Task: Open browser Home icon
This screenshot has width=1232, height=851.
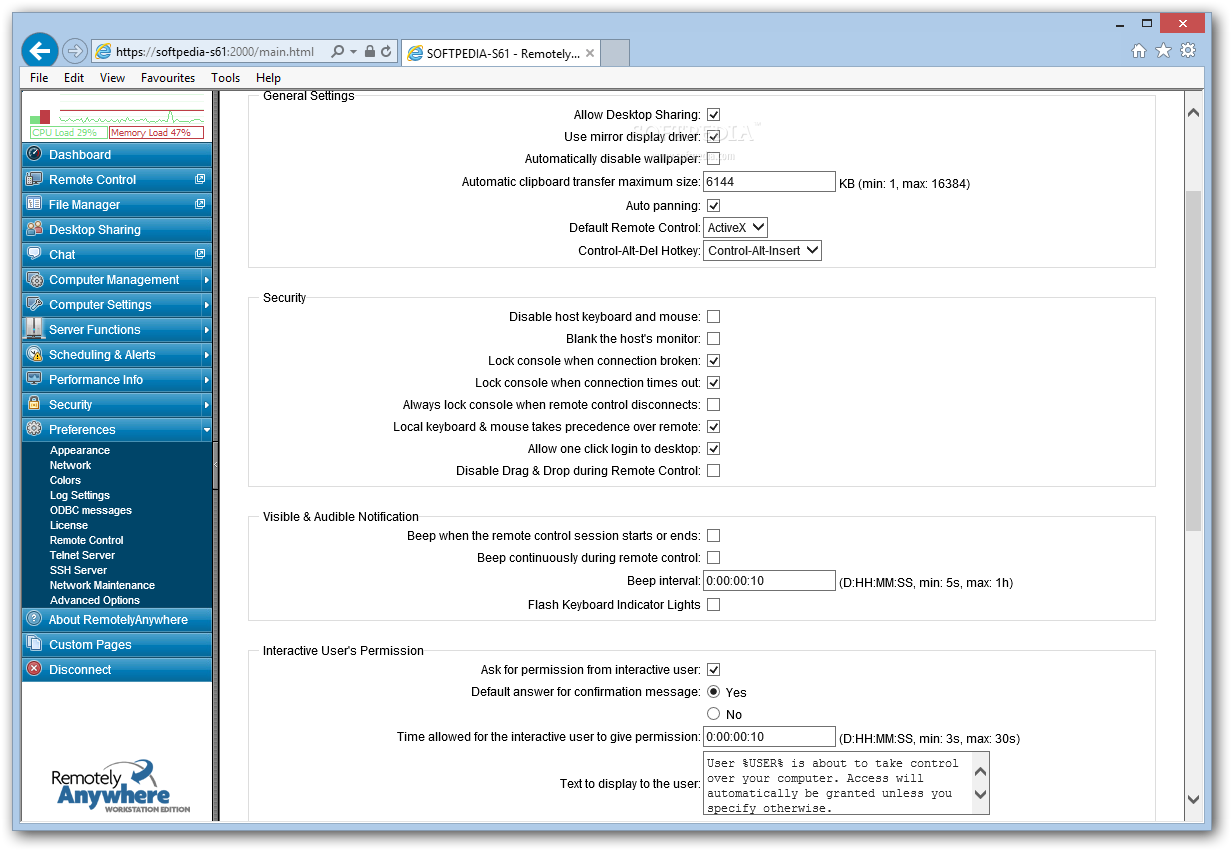Action: point(1139,51)
